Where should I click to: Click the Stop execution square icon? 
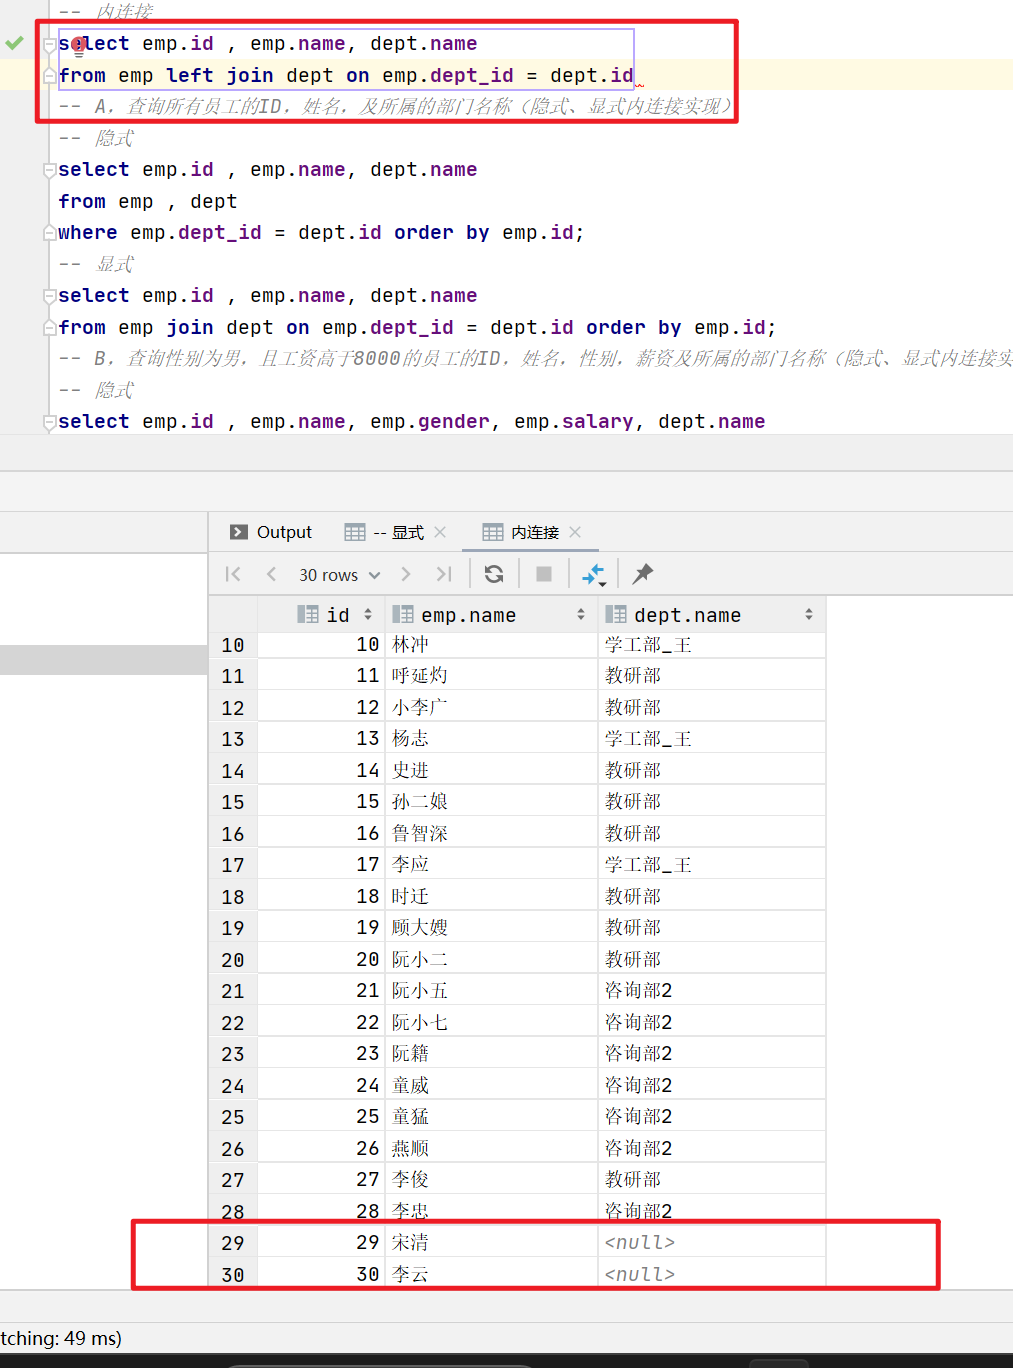pos(544,574)
